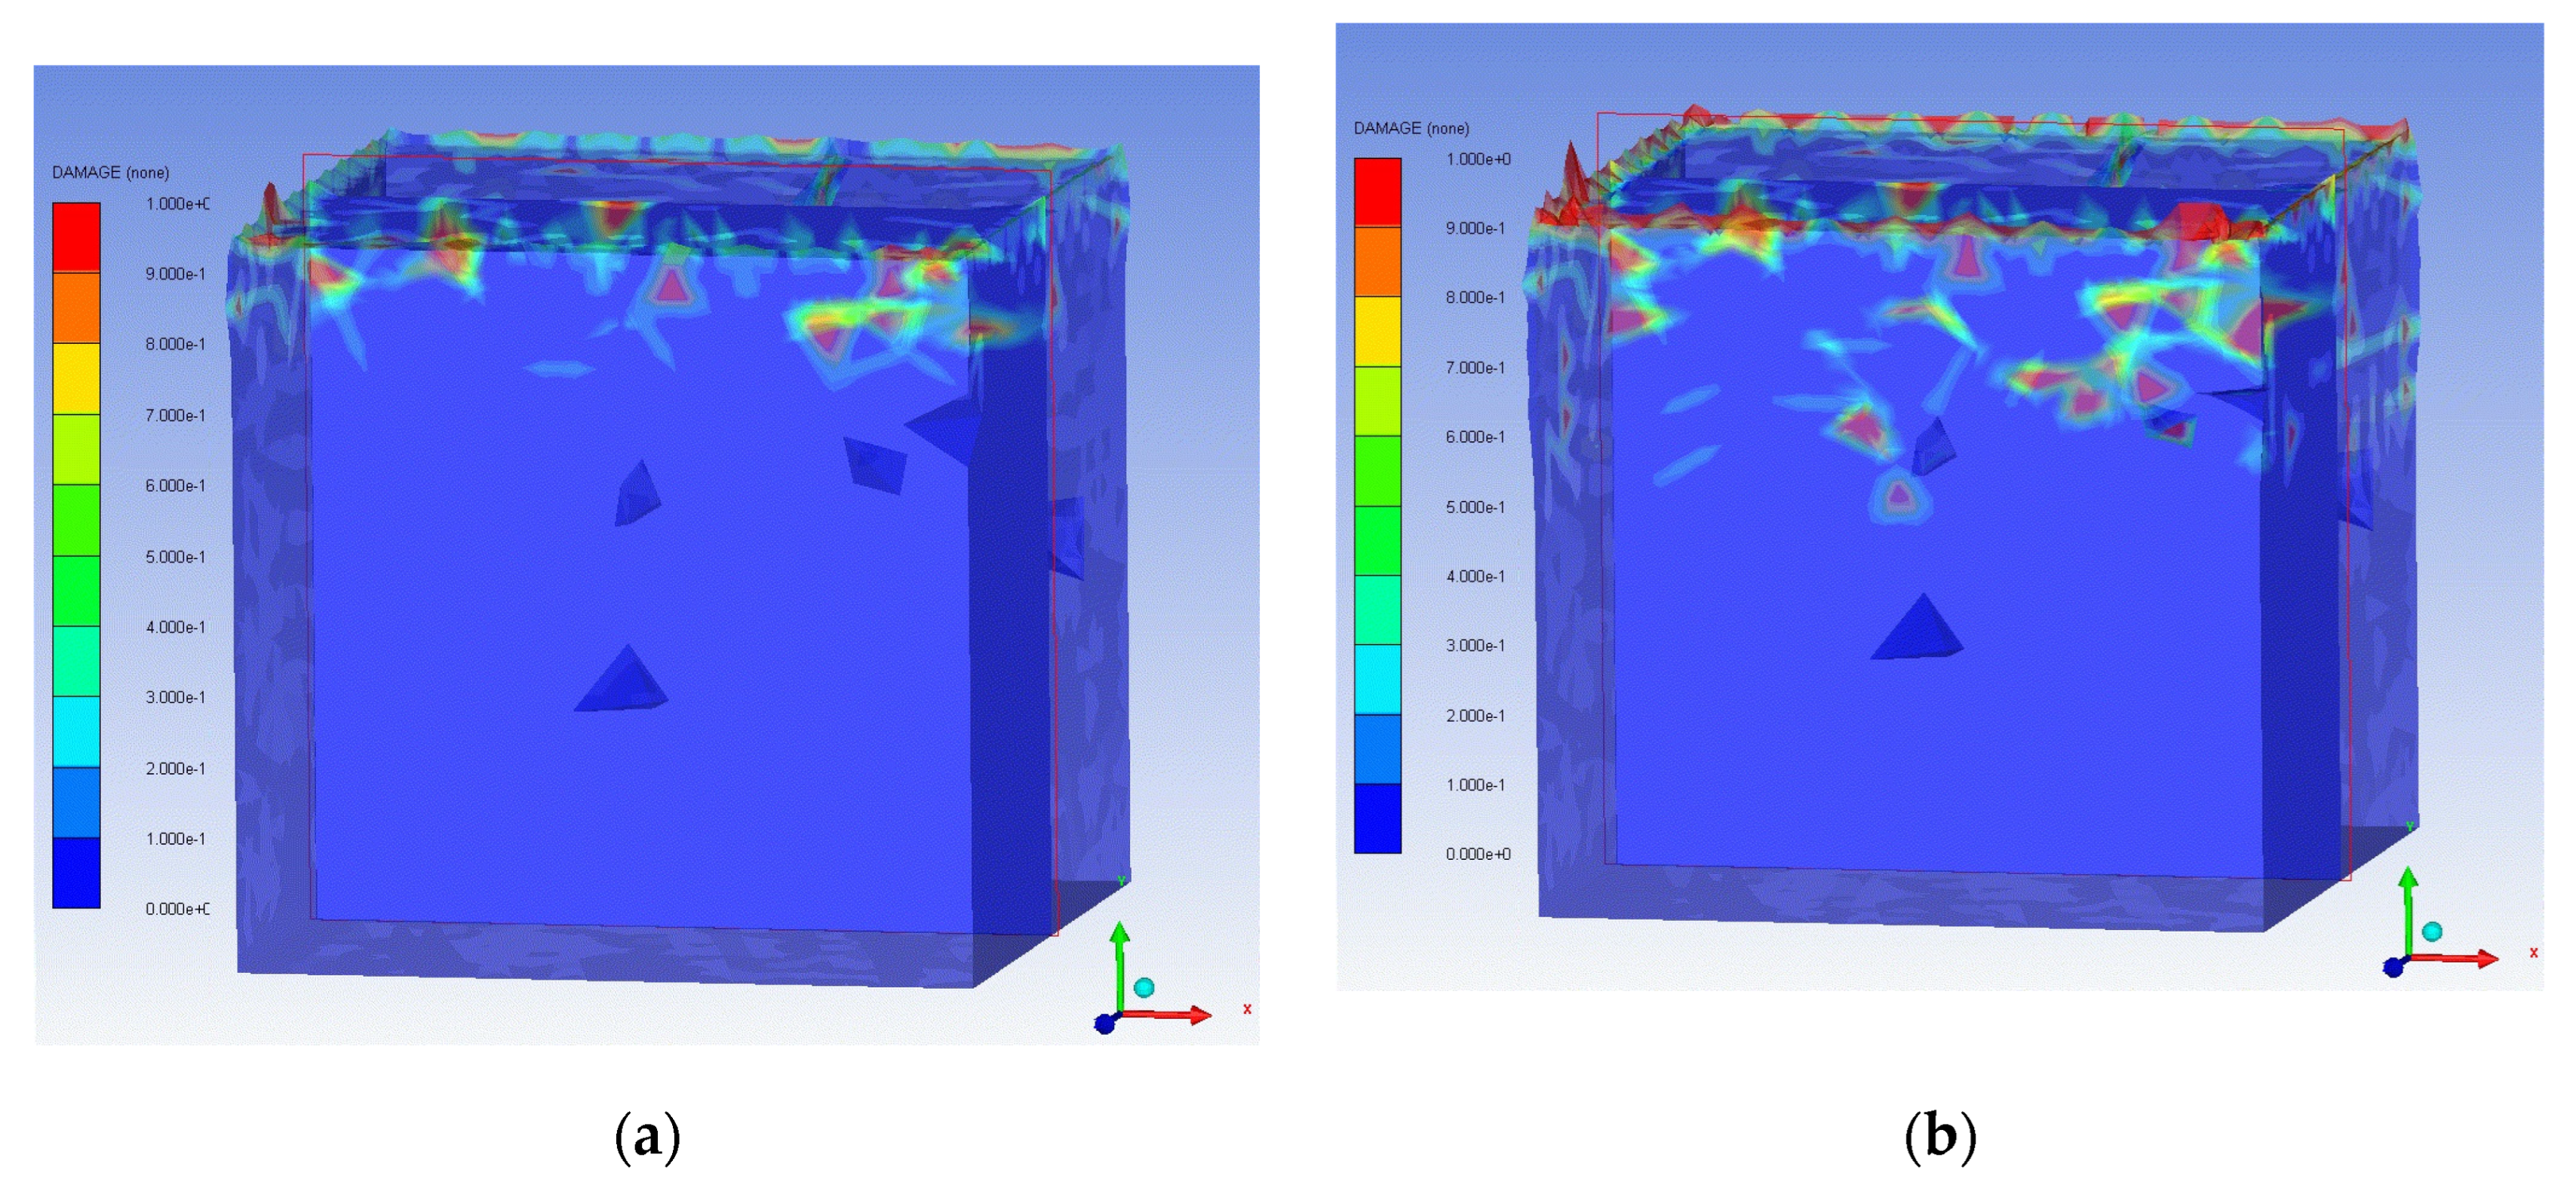The image size is (2576, 1188).
Task: Click the dark blue Z-axis ball in panel (a)
Action: point(1105,1024)
